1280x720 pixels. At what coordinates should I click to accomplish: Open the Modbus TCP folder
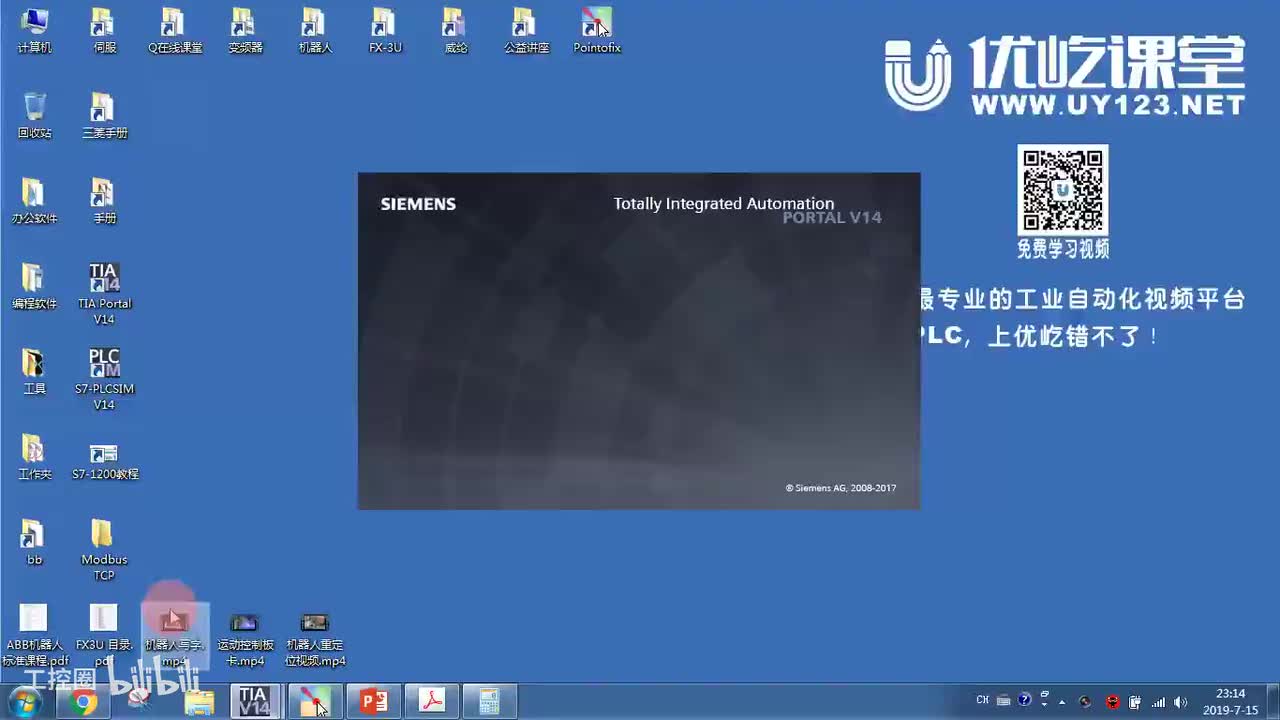[x=104, y=549]
